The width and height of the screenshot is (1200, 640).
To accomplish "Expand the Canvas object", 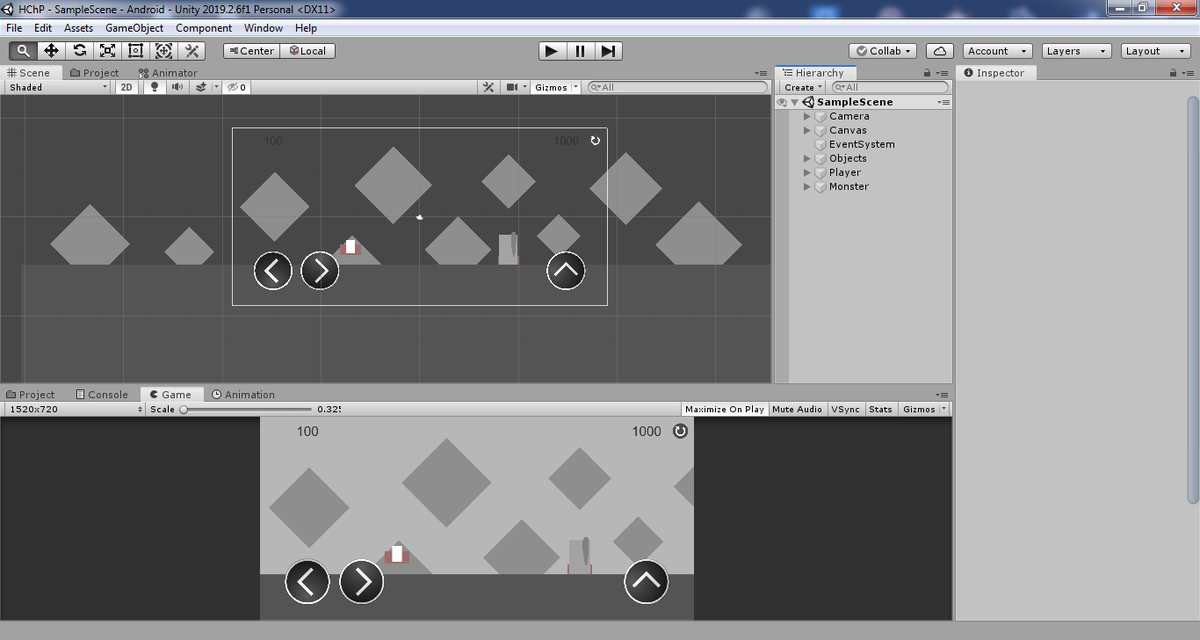I will (807, 130).
